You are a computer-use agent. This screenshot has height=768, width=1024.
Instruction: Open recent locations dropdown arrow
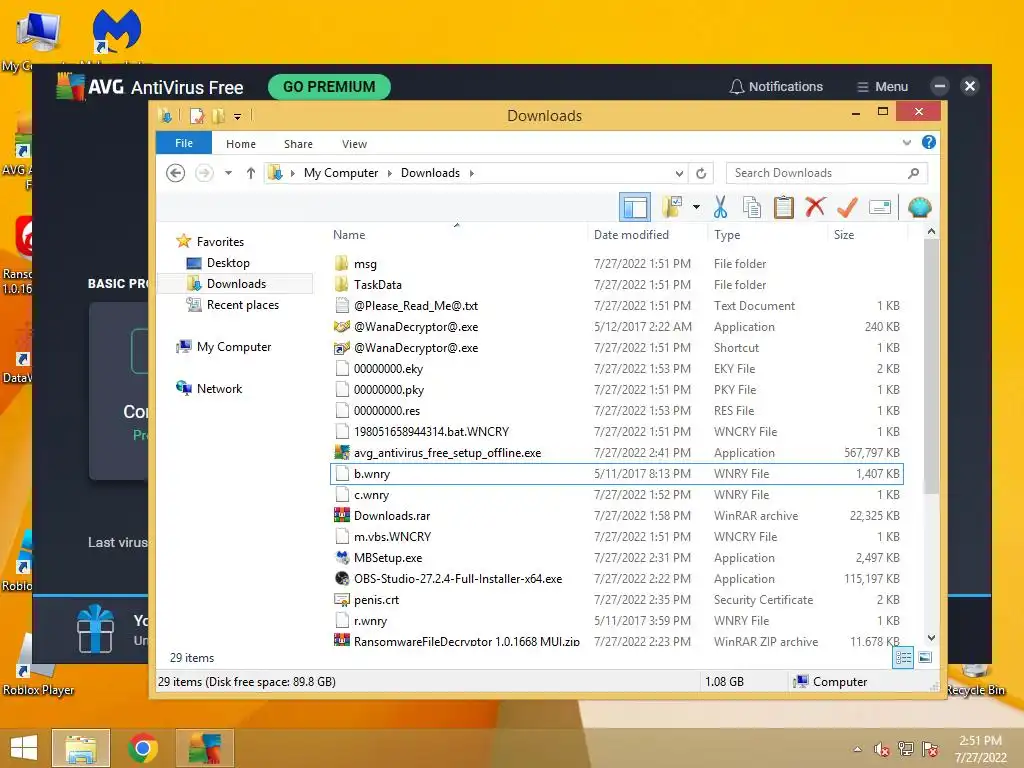point(228,173)
